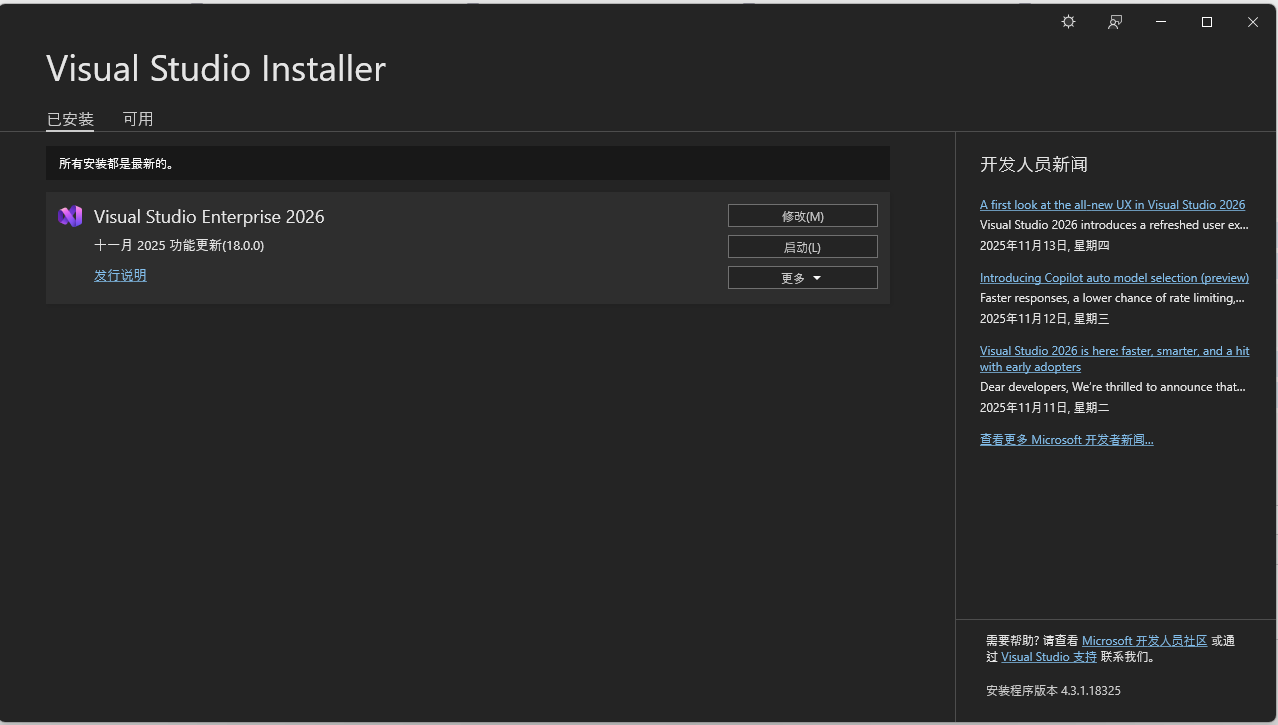Open the 发行说明 release notes link
Viewport: 1278px width, 725px height.
[120, 275]
